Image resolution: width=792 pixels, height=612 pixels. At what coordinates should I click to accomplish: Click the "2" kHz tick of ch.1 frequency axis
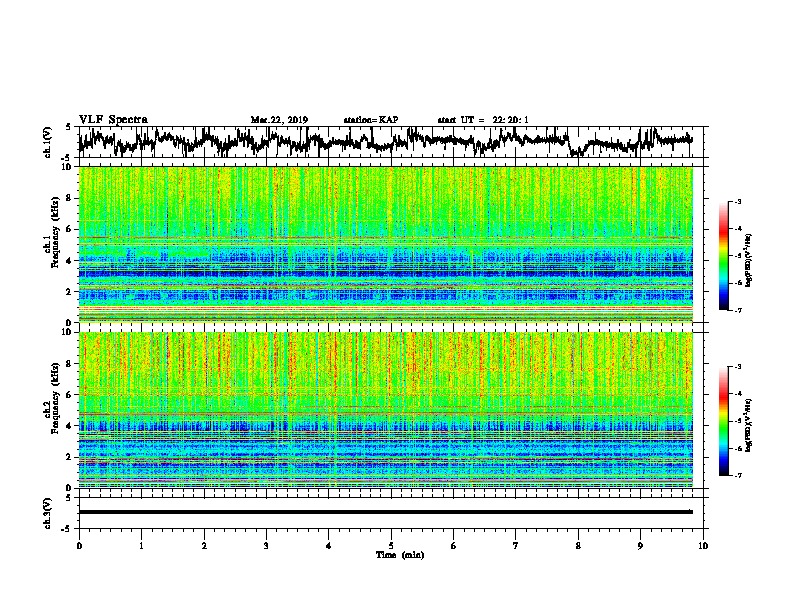(x=70, y=291)
